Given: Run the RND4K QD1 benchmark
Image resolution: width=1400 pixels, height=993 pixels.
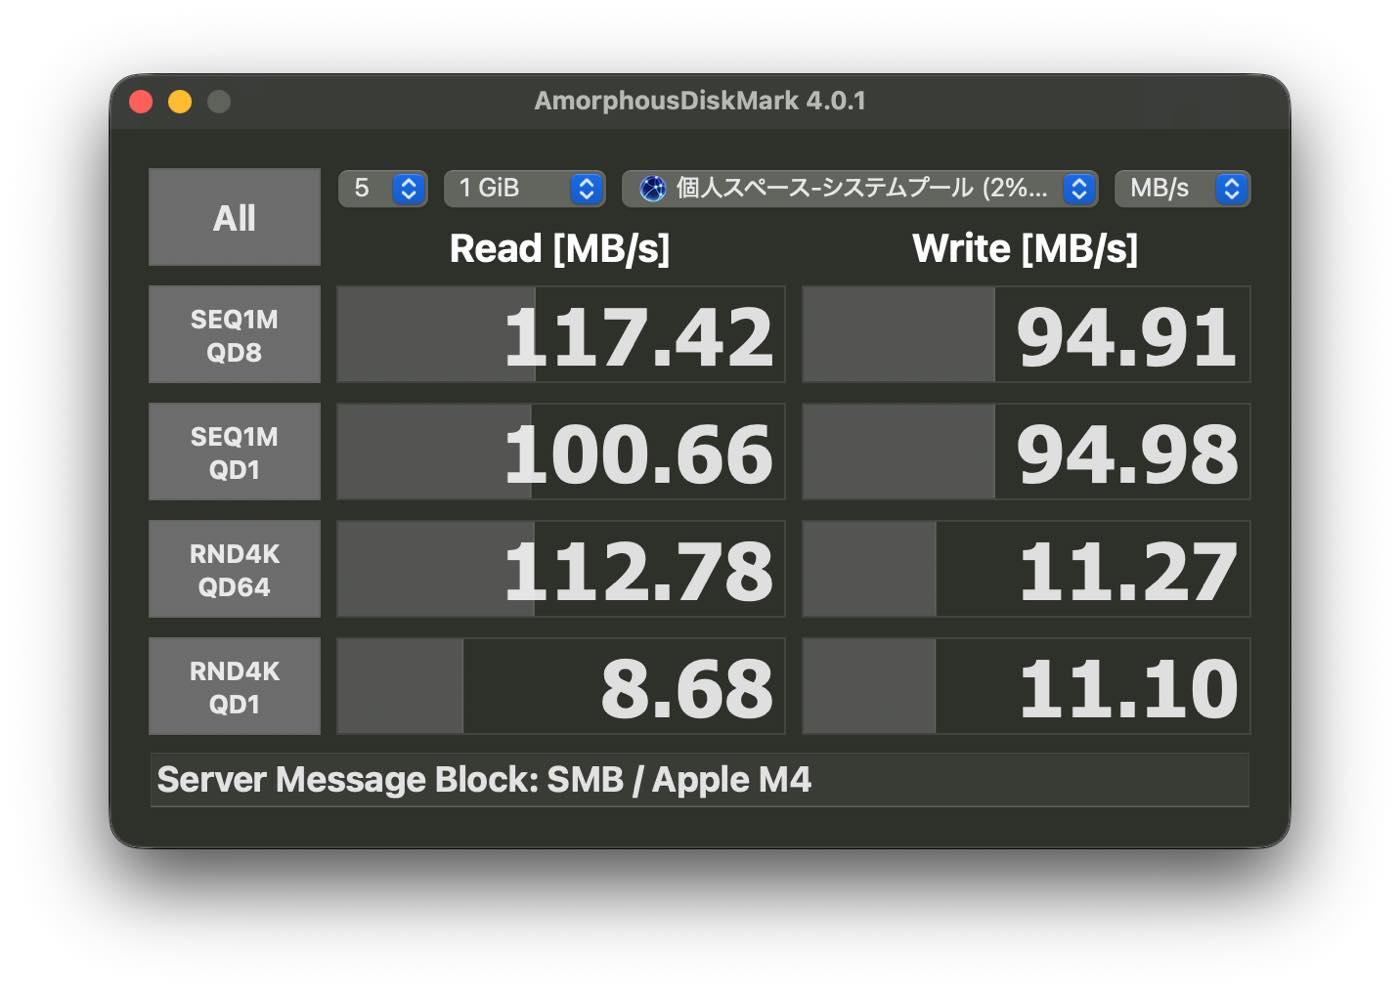Looking at the screenshot, I should point(234,686).
